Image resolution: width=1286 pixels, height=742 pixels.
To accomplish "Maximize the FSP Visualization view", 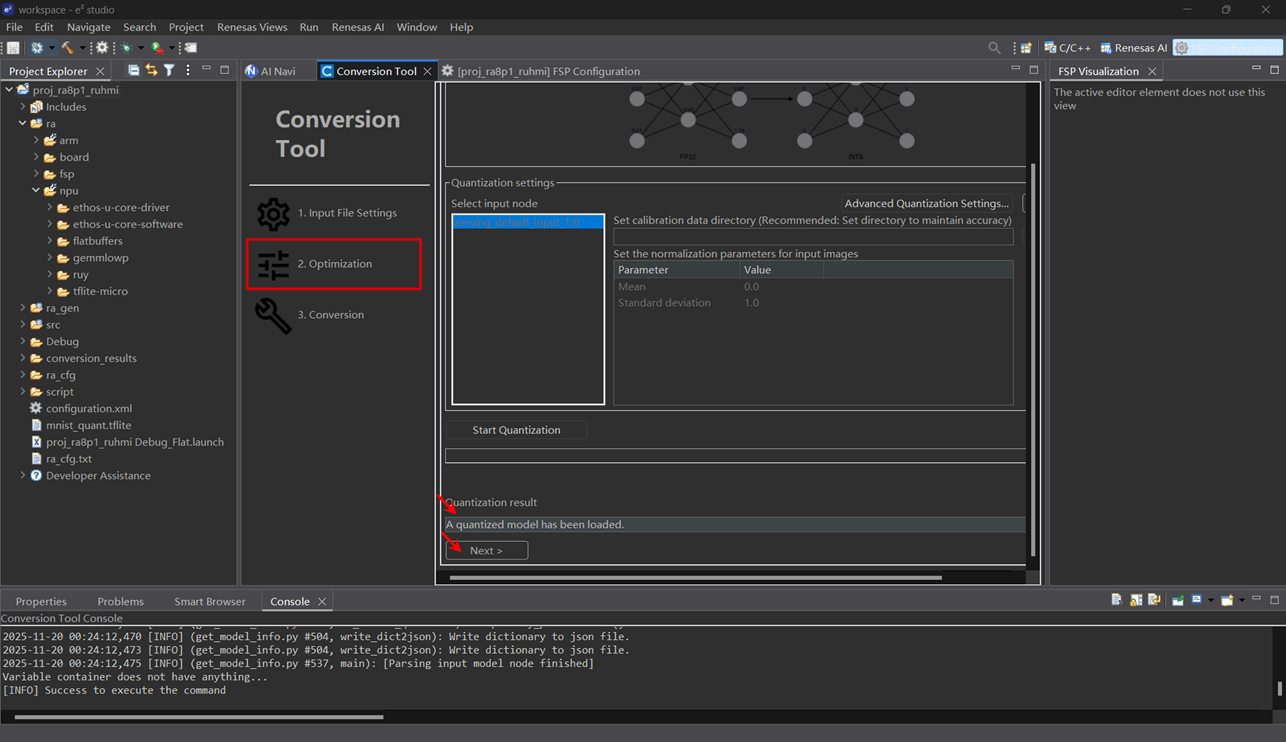I will (1274, 69).
